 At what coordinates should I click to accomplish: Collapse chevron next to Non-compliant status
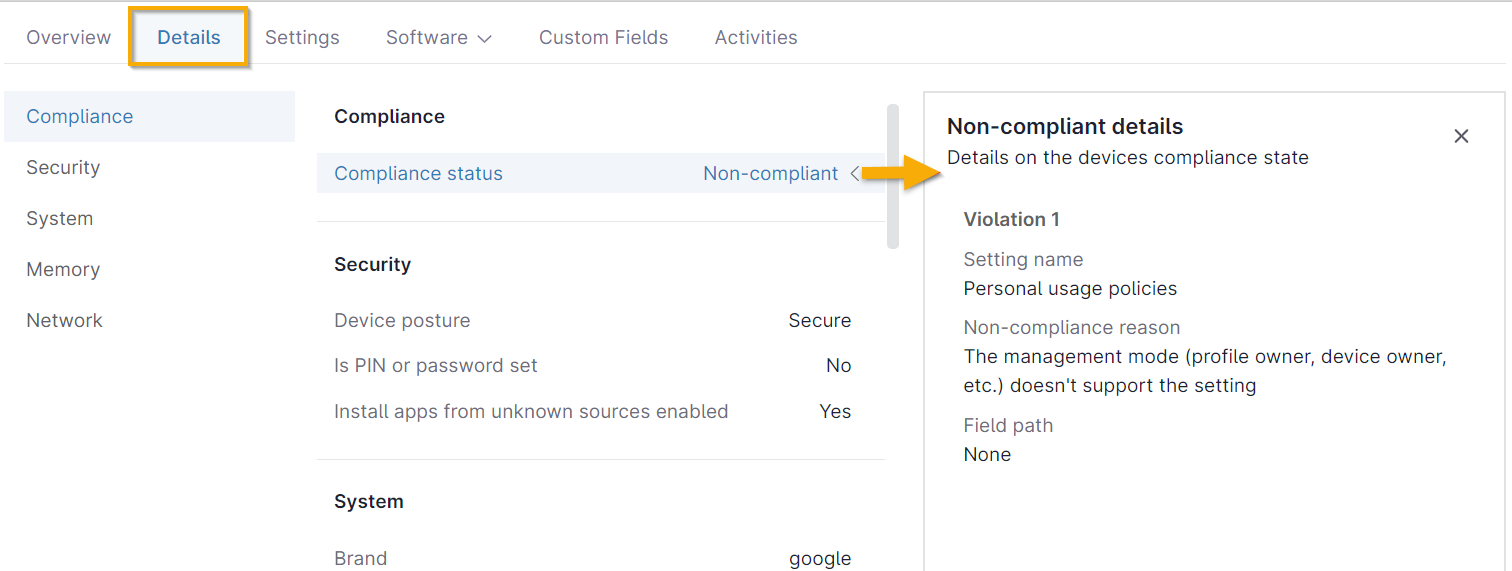click(x=855, y=173)
